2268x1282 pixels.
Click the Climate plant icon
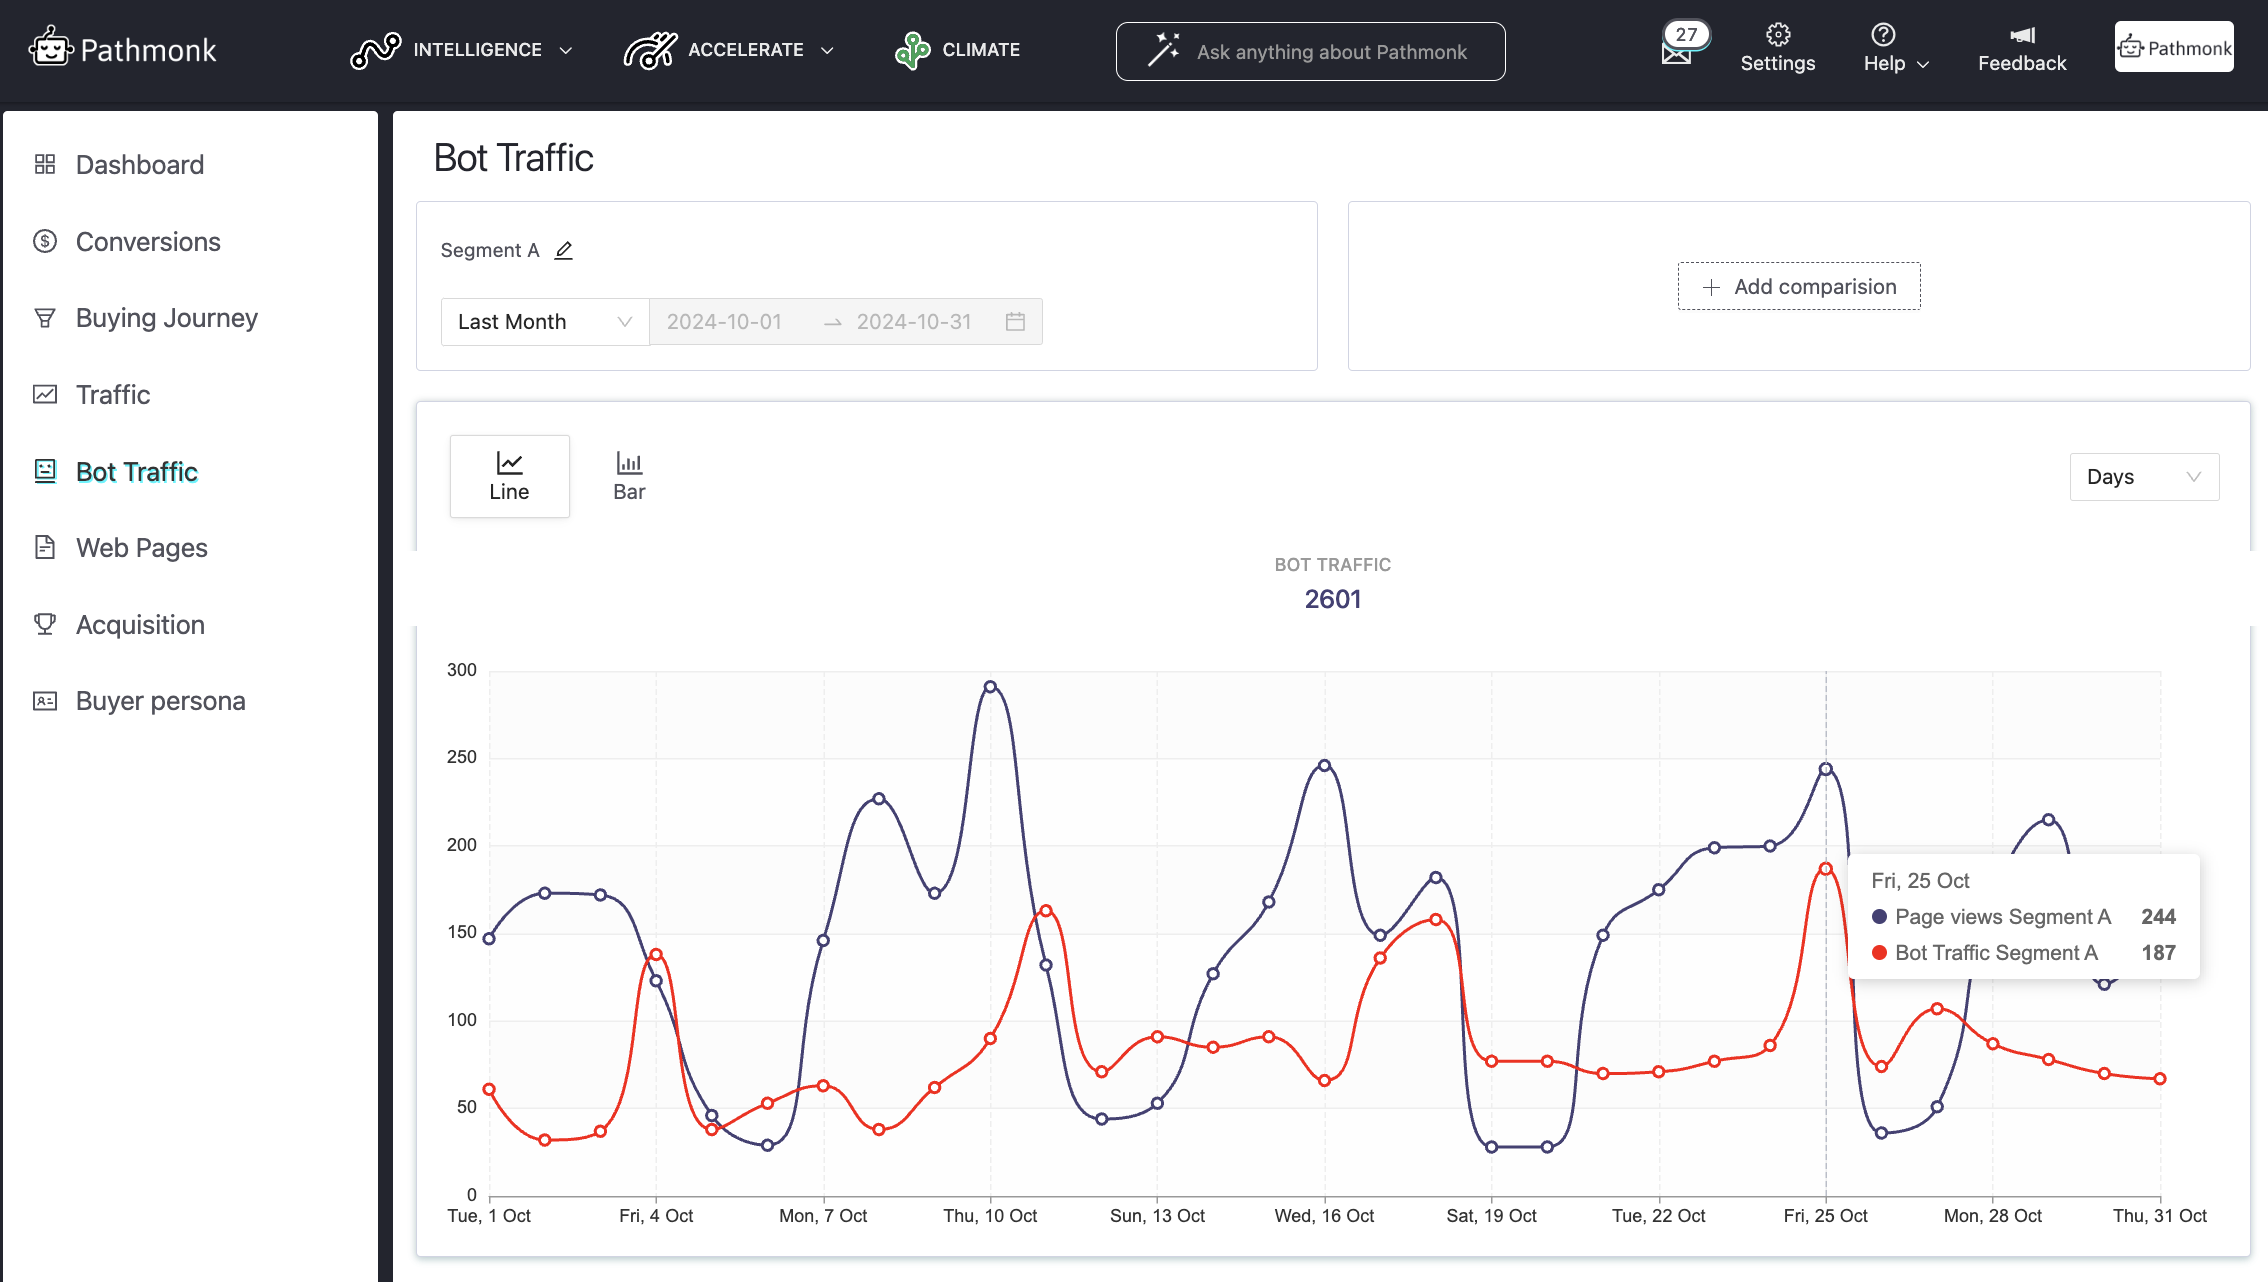pyautogui.click(x=912, y=50)
